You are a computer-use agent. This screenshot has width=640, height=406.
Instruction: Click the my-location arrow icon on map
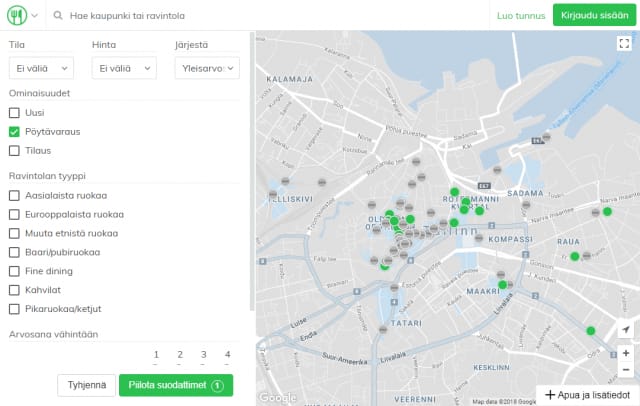625,330
